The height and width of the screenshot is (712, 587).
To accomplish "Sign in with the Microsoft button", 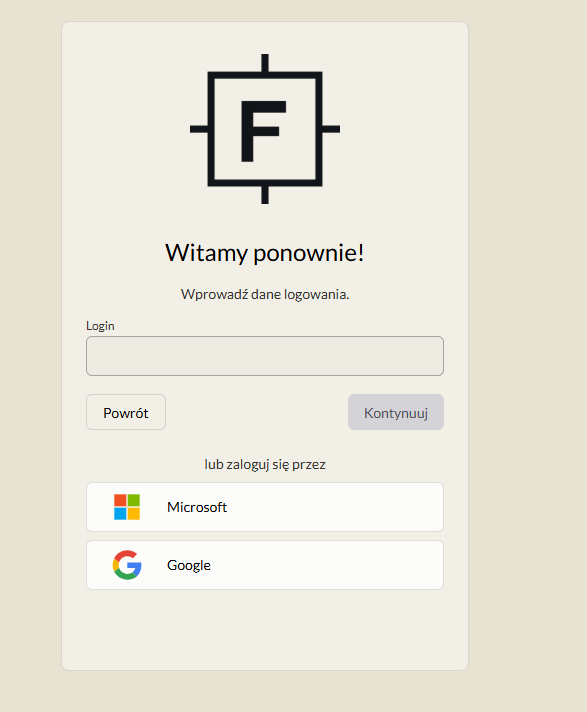I will 265,507.
